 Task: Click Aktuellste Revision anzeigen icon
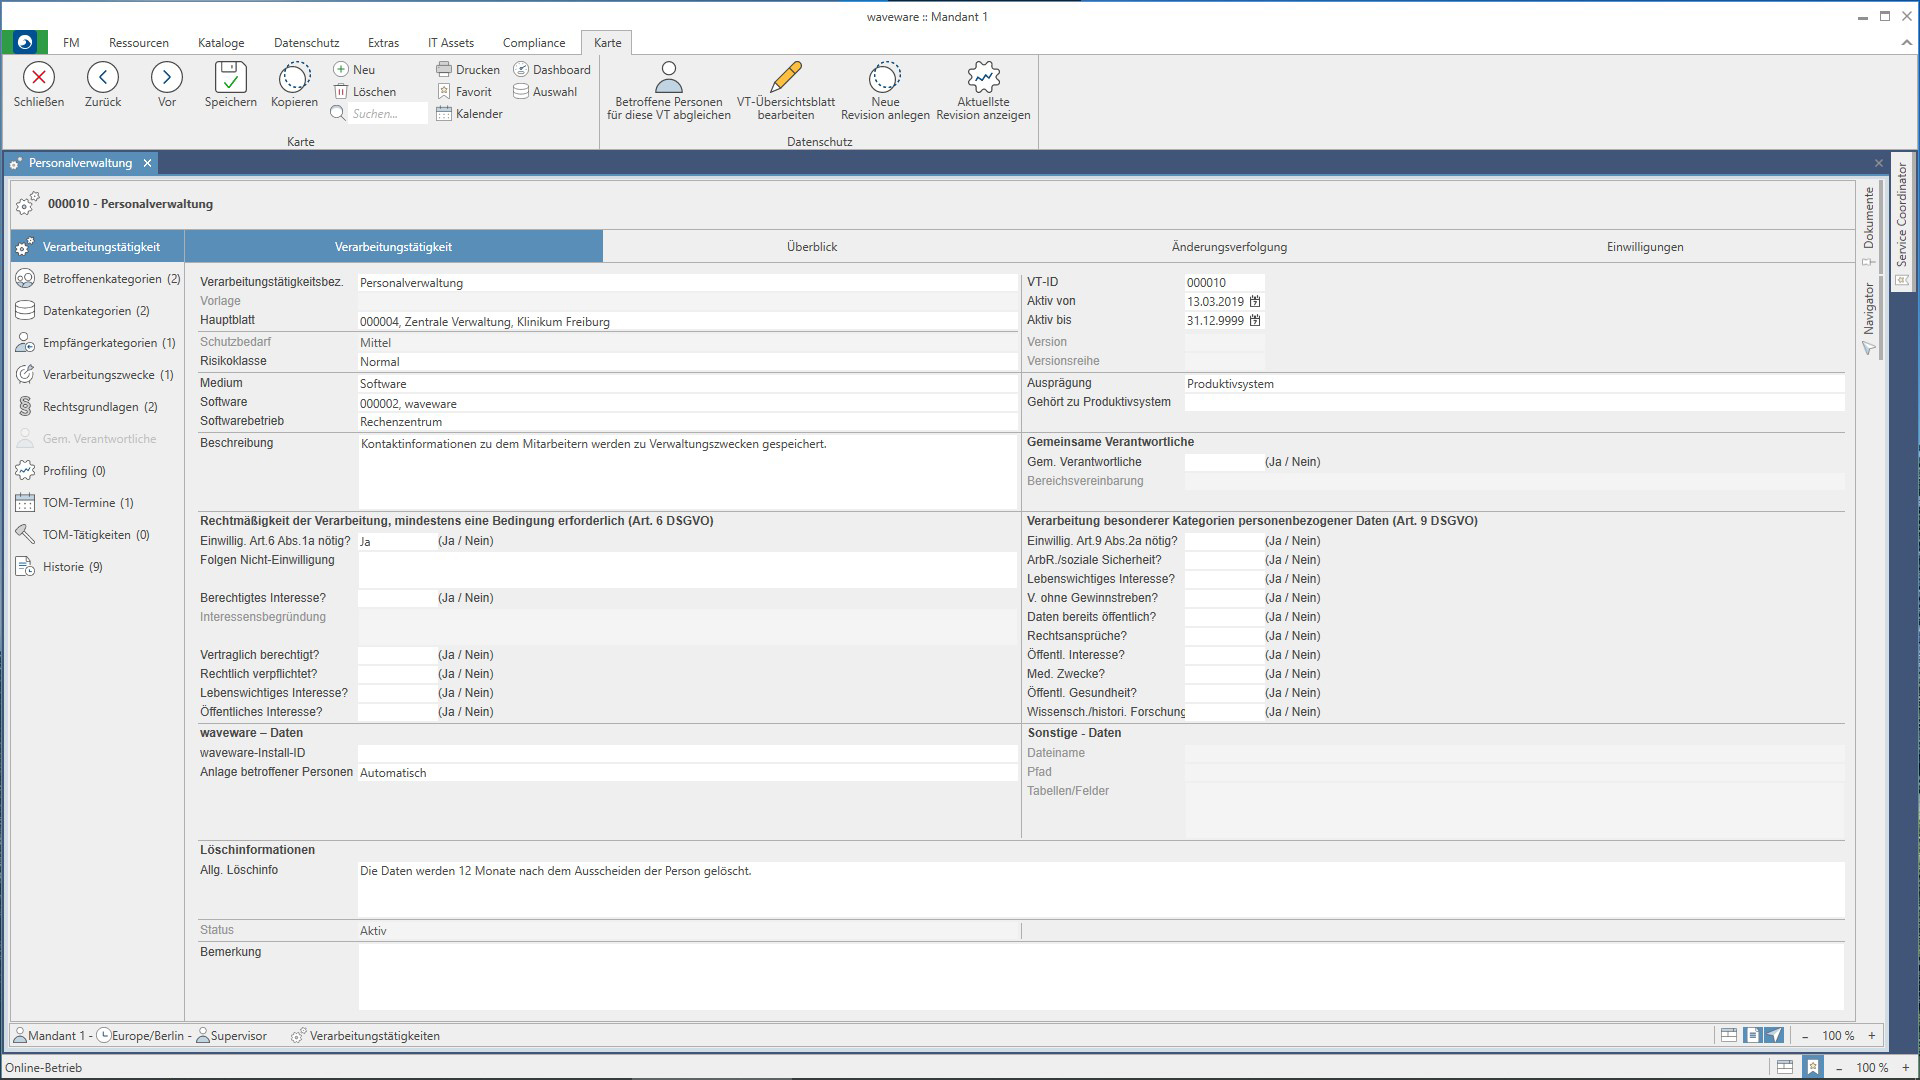pyautogui.click(x=983, y=78)
